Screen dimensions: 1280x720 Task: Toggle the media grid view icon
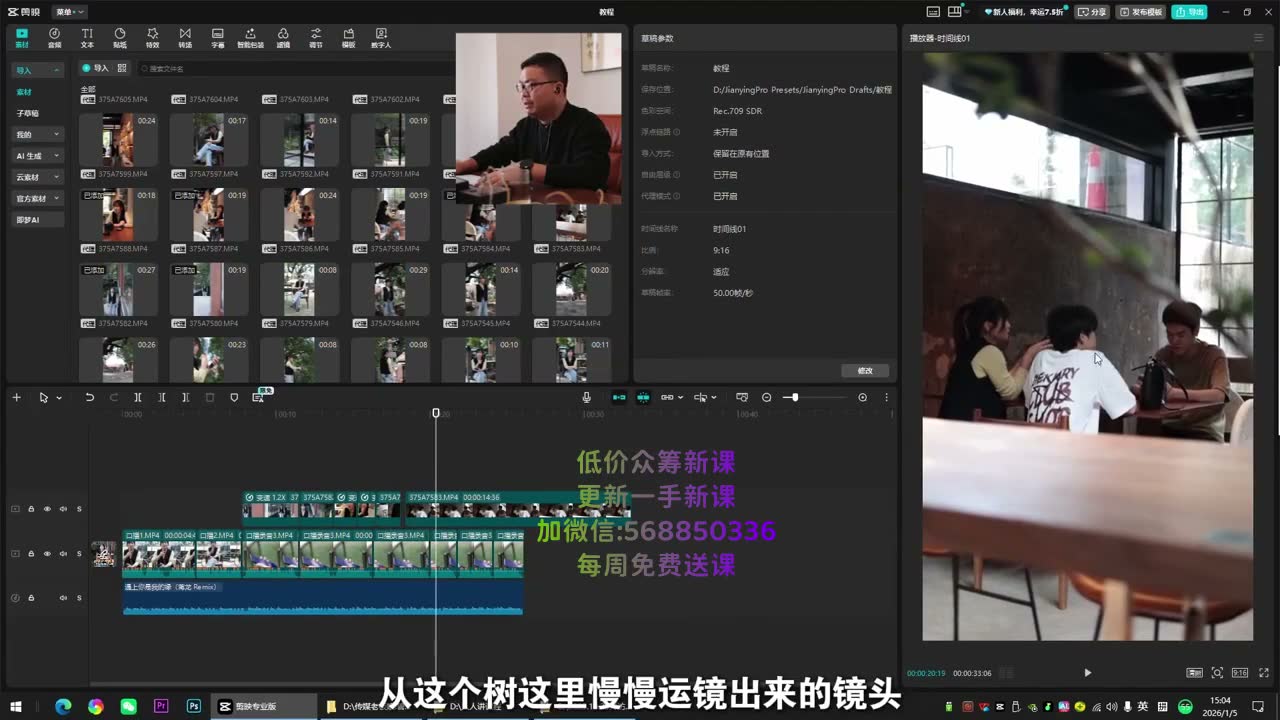(122, 68)
